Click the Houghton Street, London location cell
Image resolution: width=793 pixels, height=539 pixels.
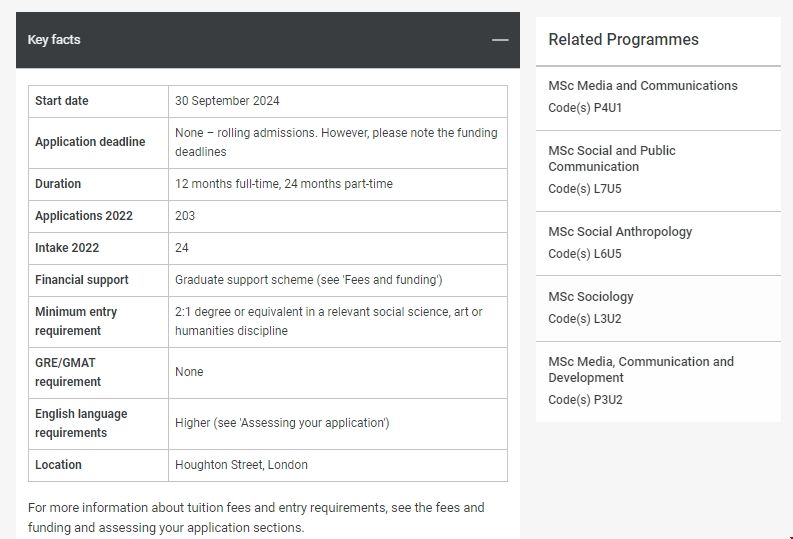click(x=241, y=465)
